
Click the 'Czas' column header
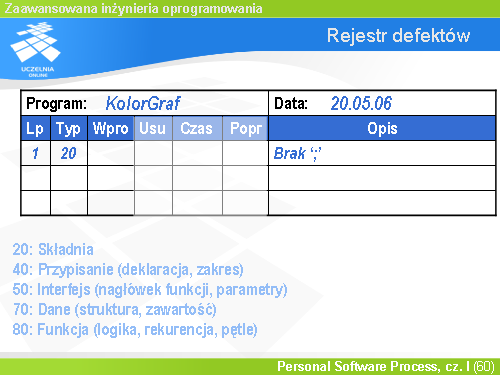pyautogui.click(x=197, y=128)
